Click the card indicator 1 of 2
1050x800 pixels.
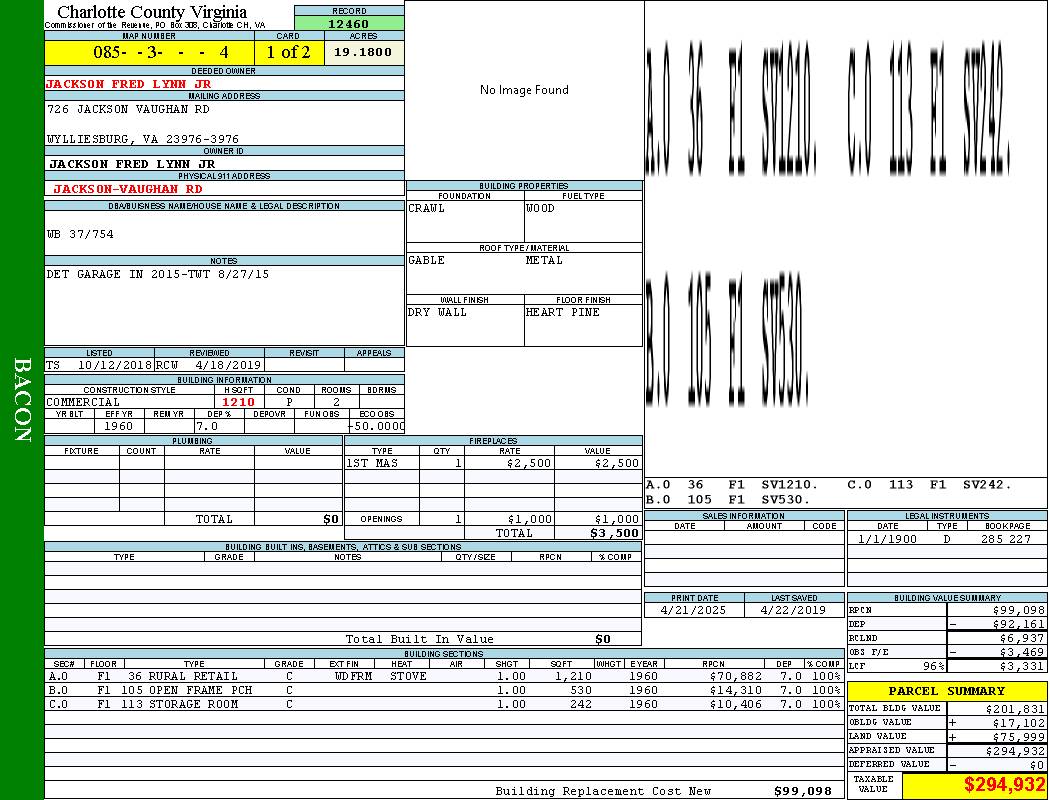point(289,52)
